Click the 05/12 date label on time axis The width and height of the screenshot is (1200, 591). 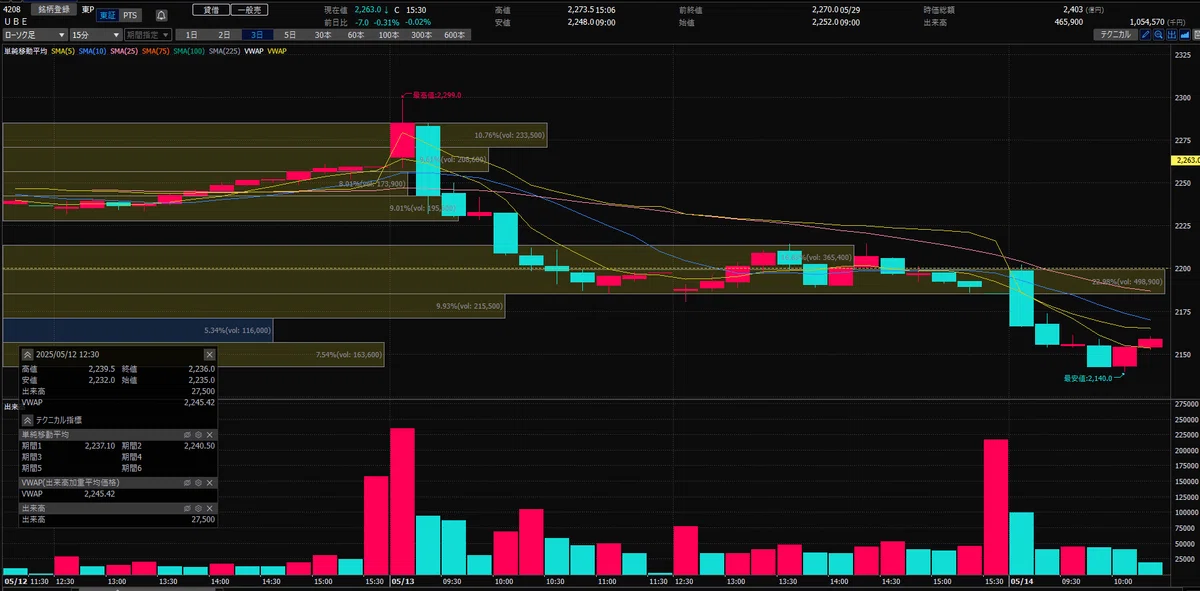pos(15,580)
